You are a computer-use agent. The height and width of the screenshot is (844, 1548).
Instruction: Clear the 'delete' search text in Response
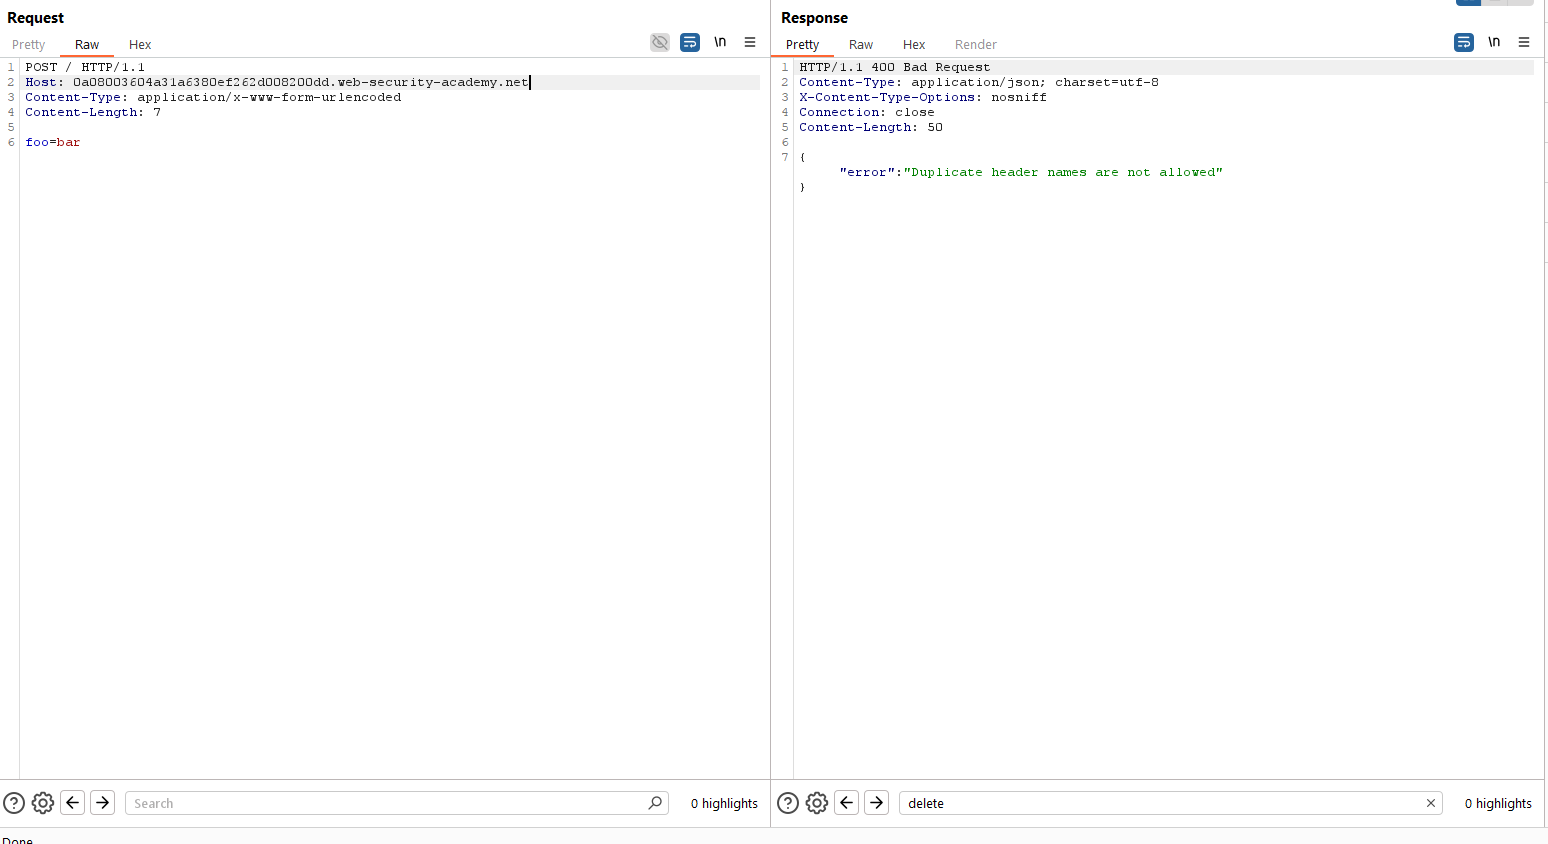pos(1431,803)
